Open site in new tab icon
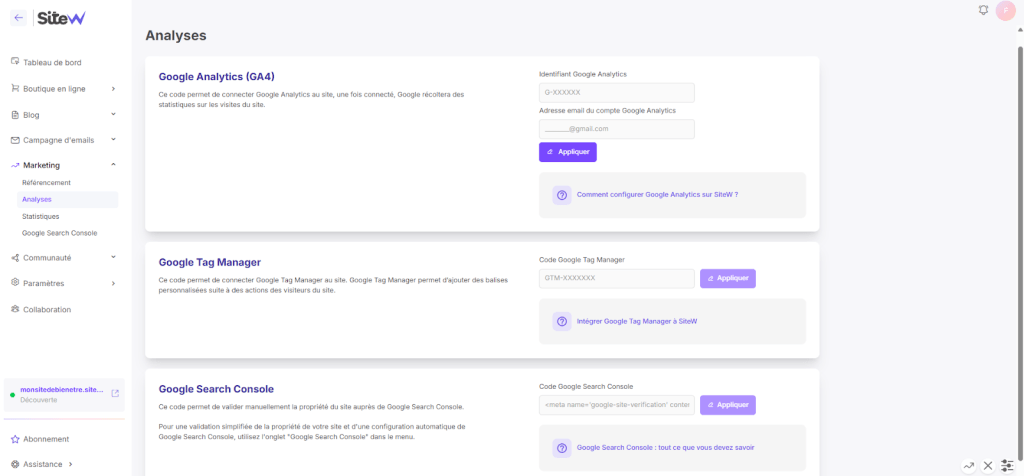Viewport: 1024px width, 476px height. 115,393
